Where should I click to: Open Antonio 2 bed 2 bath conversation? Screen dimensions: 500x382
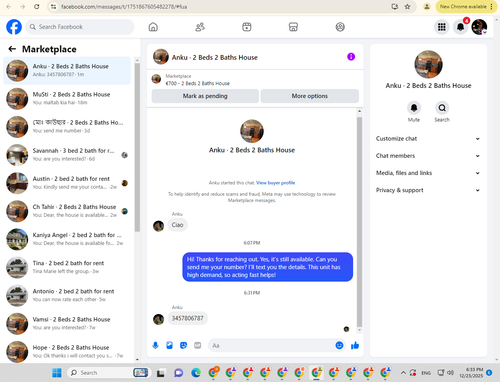(x=67, y=296)
